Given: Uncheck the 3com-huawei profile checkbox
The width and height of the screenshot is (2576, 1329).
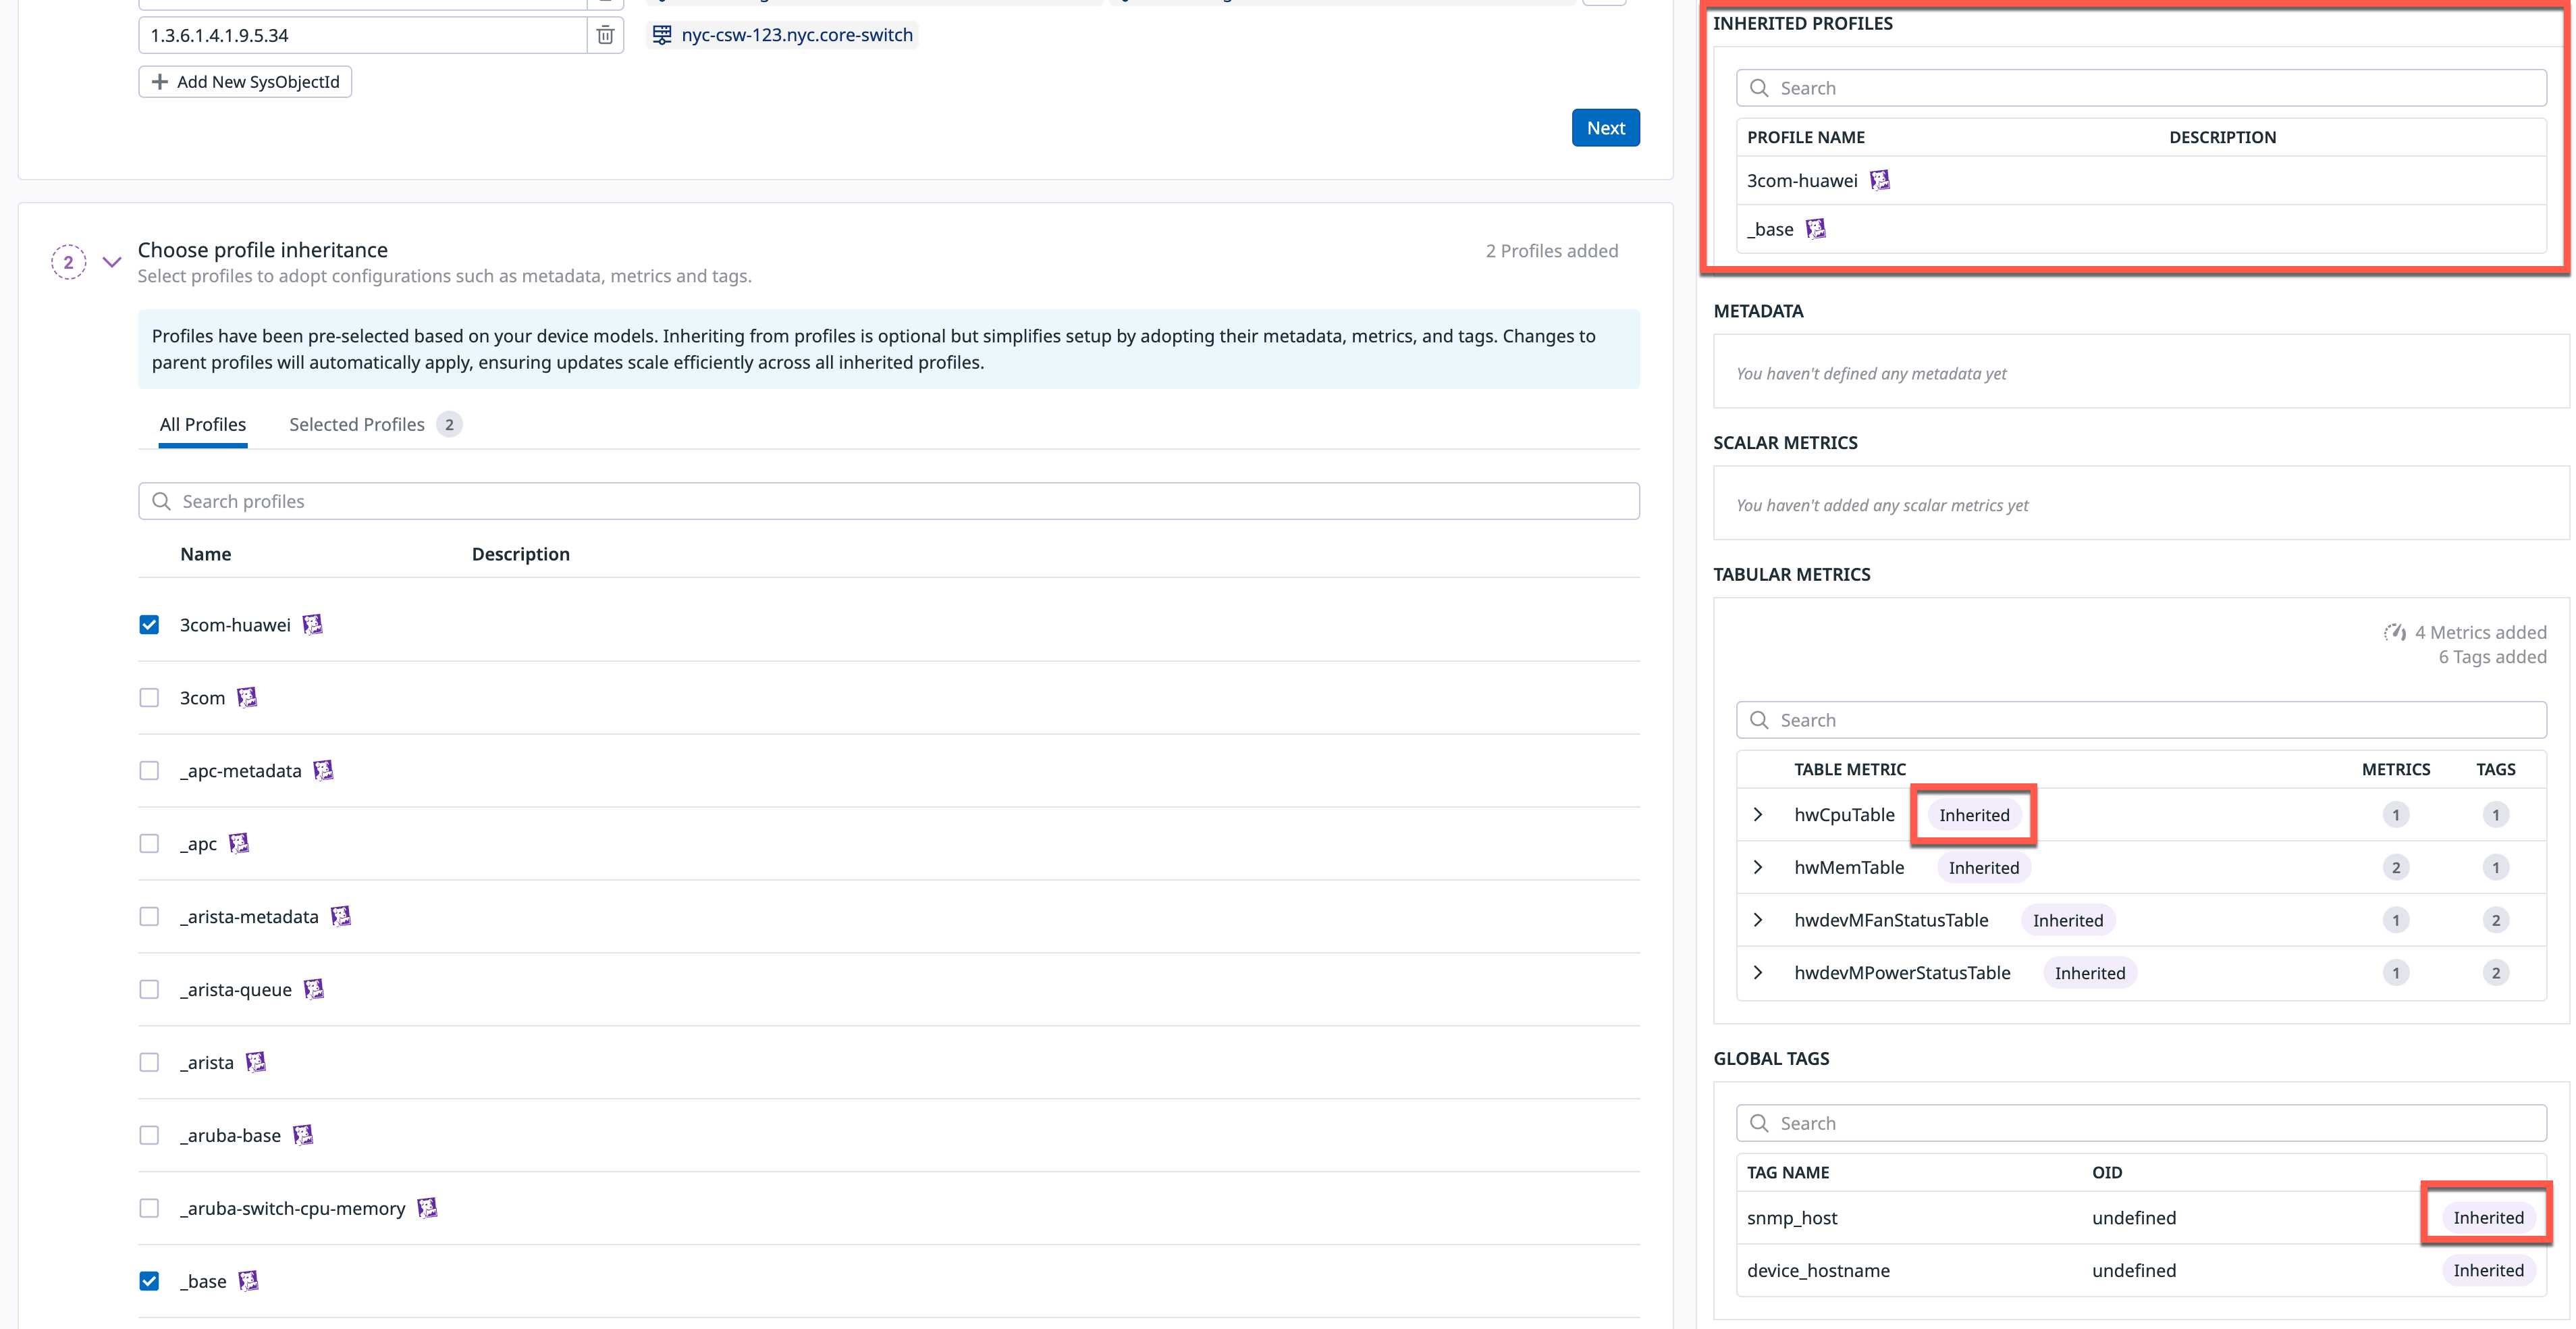Looking at the screenshot, I should pyautogui.click(x=149, y=625).
